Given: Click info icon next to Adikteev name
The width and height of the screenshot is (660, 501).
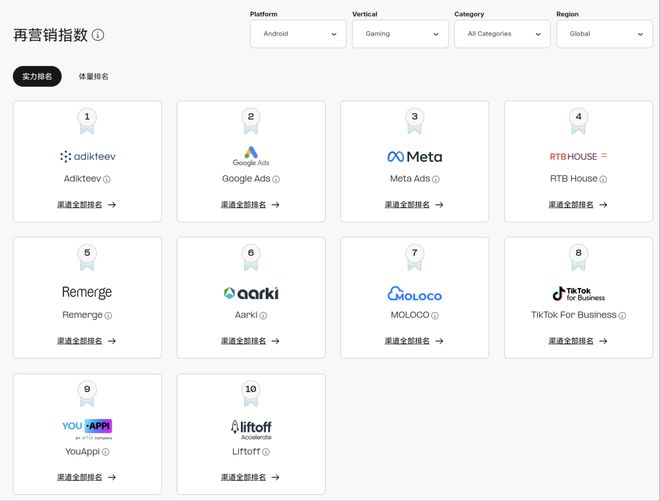Looking at the screenshot, I should (107, 180).
